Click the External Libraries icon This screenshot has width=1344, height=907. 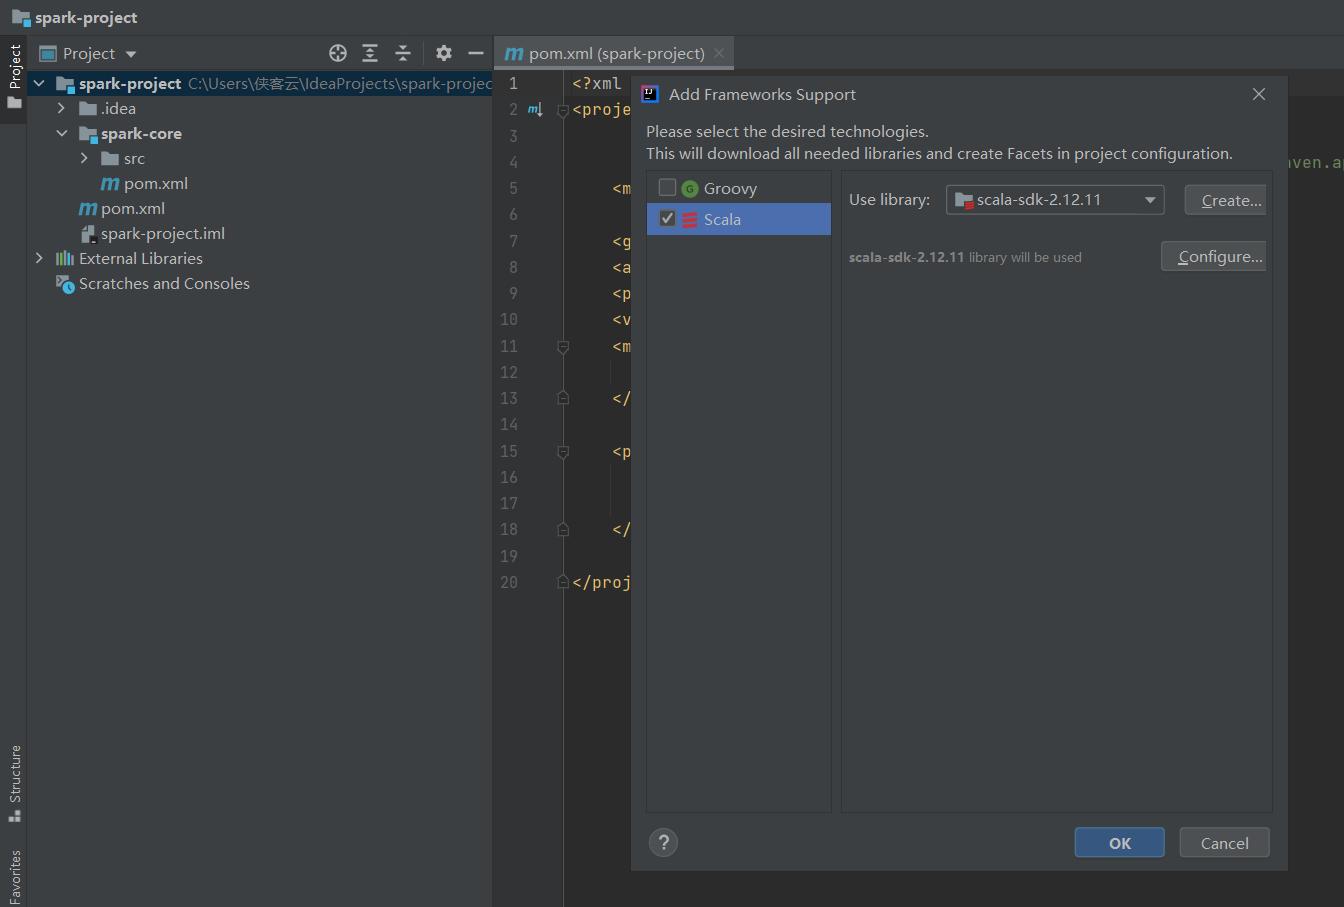click(x=65, y=258)
